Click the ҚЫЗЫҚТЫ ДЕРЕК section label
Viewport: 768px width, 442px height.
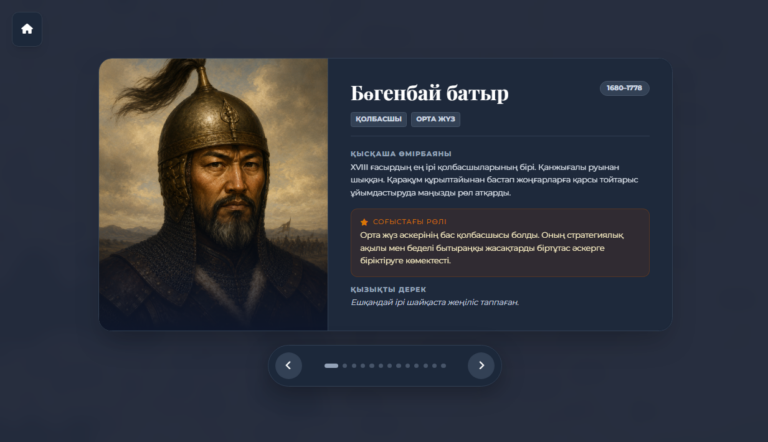tap(388, 290)
